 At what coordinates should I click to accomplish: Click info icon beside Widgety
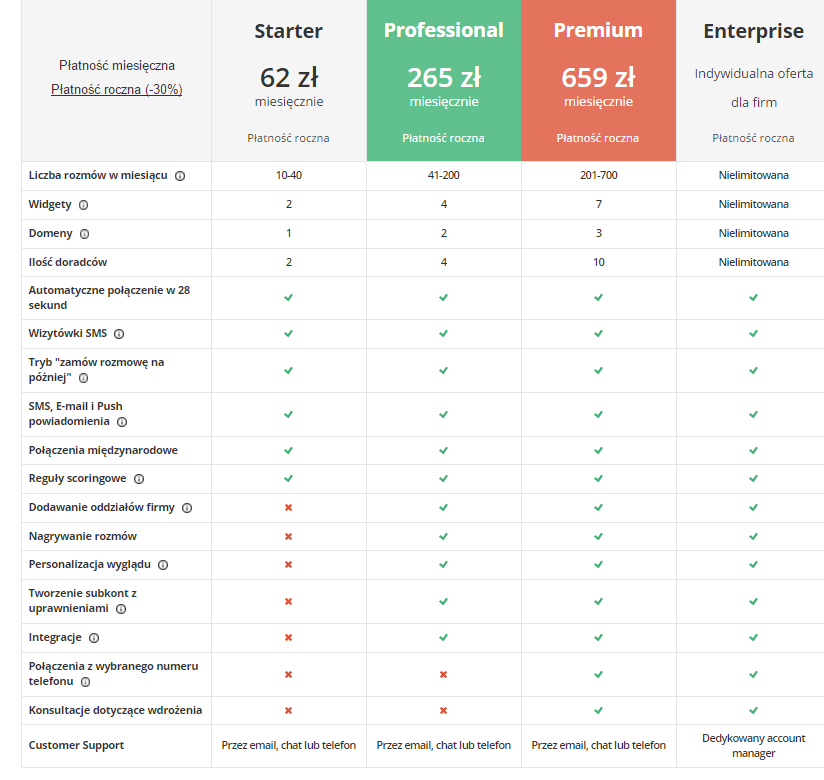coord(84,205)
